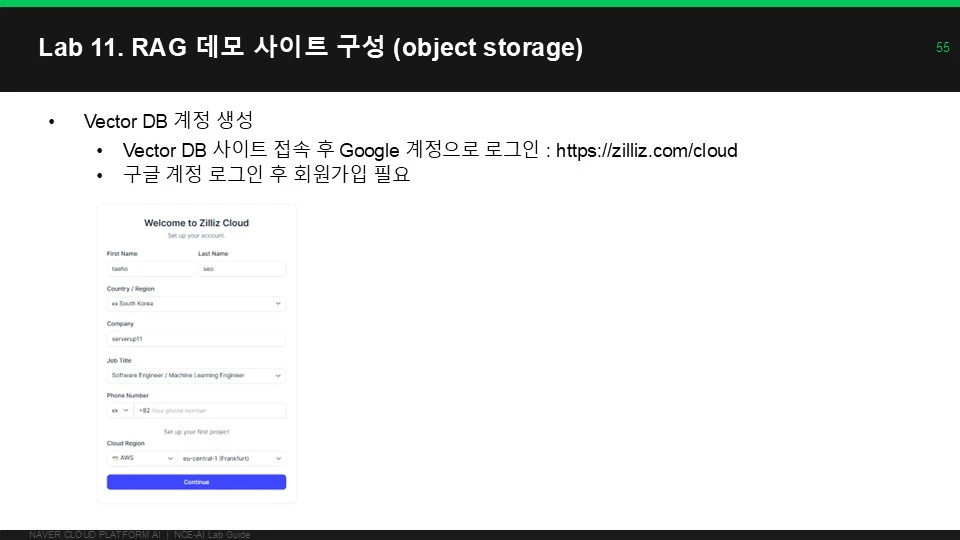The image size is (960, 540).
Task: Click the Welcome to Zilliz Cloud heading
Action: pyautogui.click(x=196, y=223)
